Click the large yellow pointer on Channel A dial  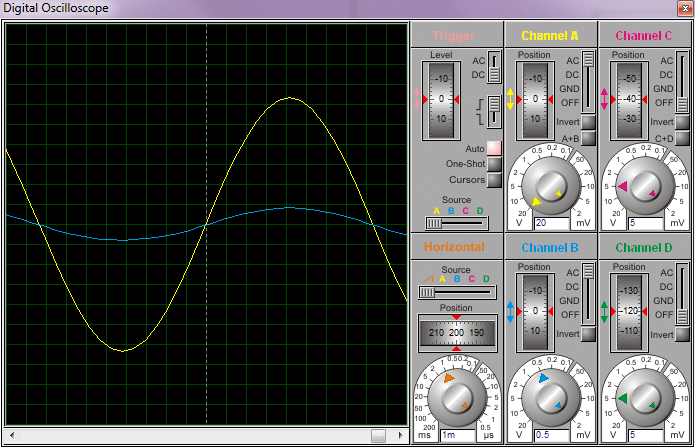(x=536, y=202)
